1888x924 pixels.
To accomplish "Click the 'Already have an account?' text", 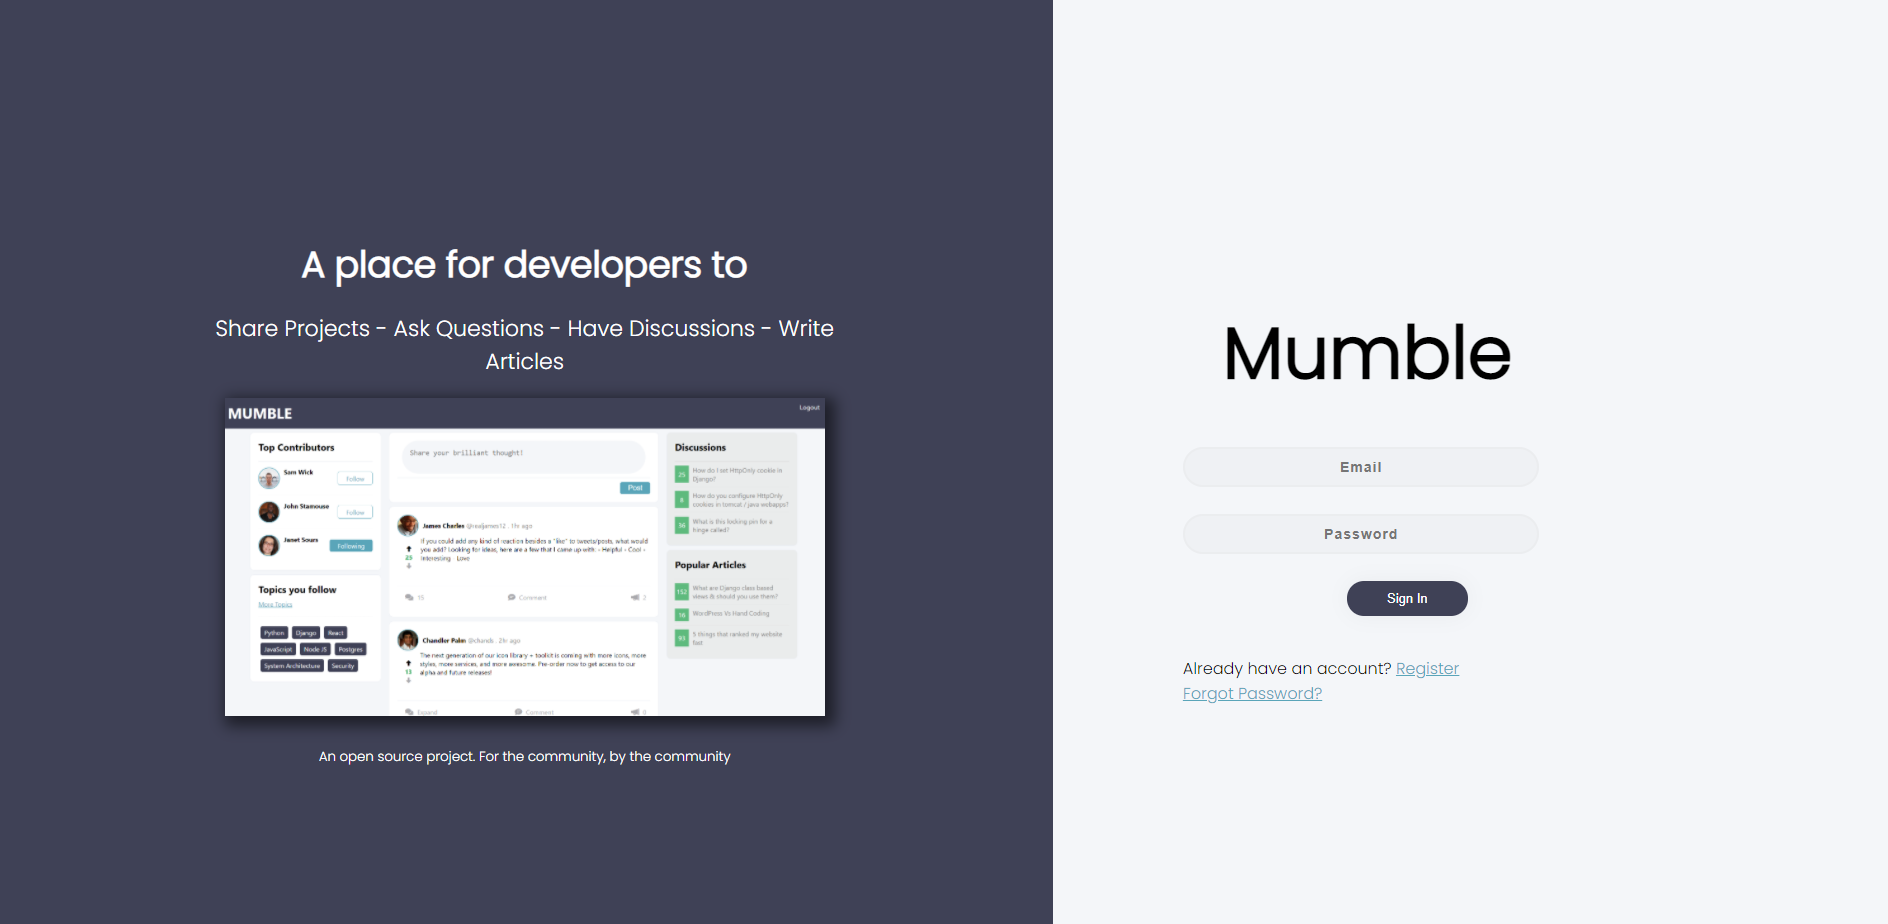I will (x=1287, y=668).
